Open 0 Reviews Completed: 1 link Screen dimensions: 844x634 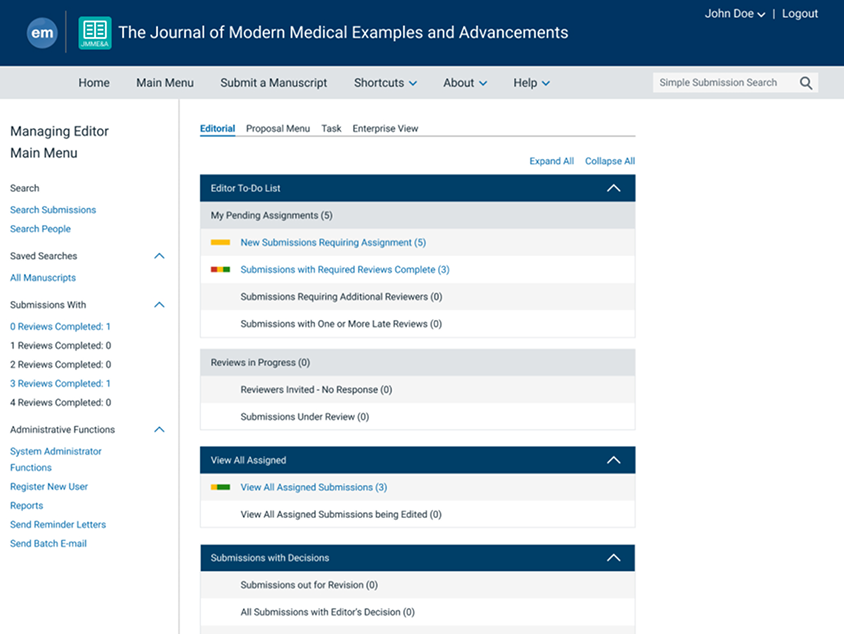point(60,327)
